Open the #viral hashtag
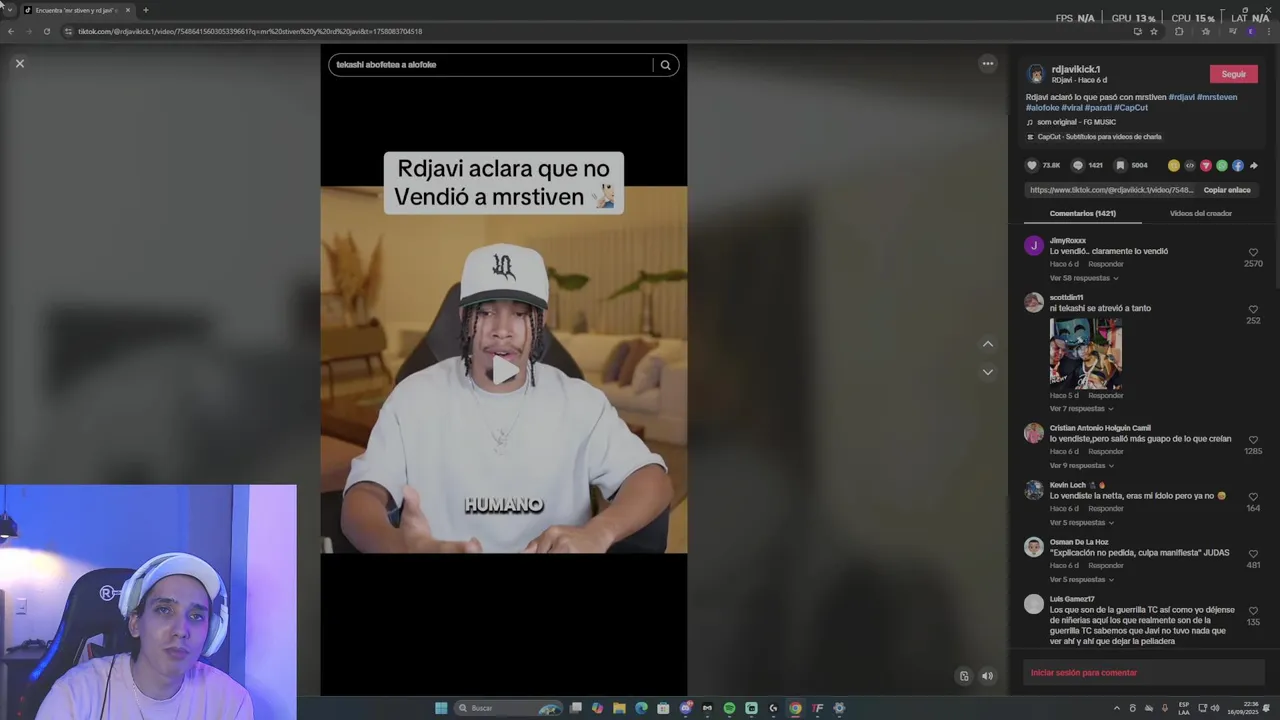The image size is (1280, 720). (x=1072, y=108)
